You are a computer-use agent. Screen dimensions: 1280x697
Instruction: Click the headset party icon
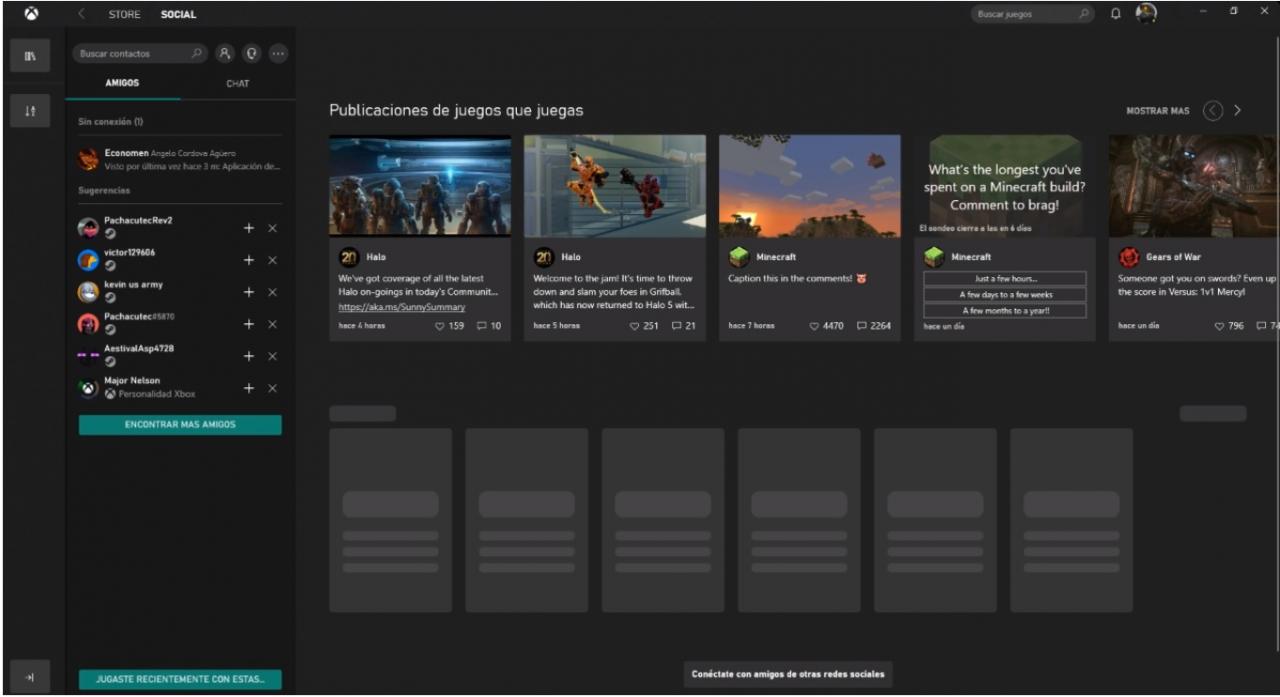pyautogui.click(x=252, y=54)
